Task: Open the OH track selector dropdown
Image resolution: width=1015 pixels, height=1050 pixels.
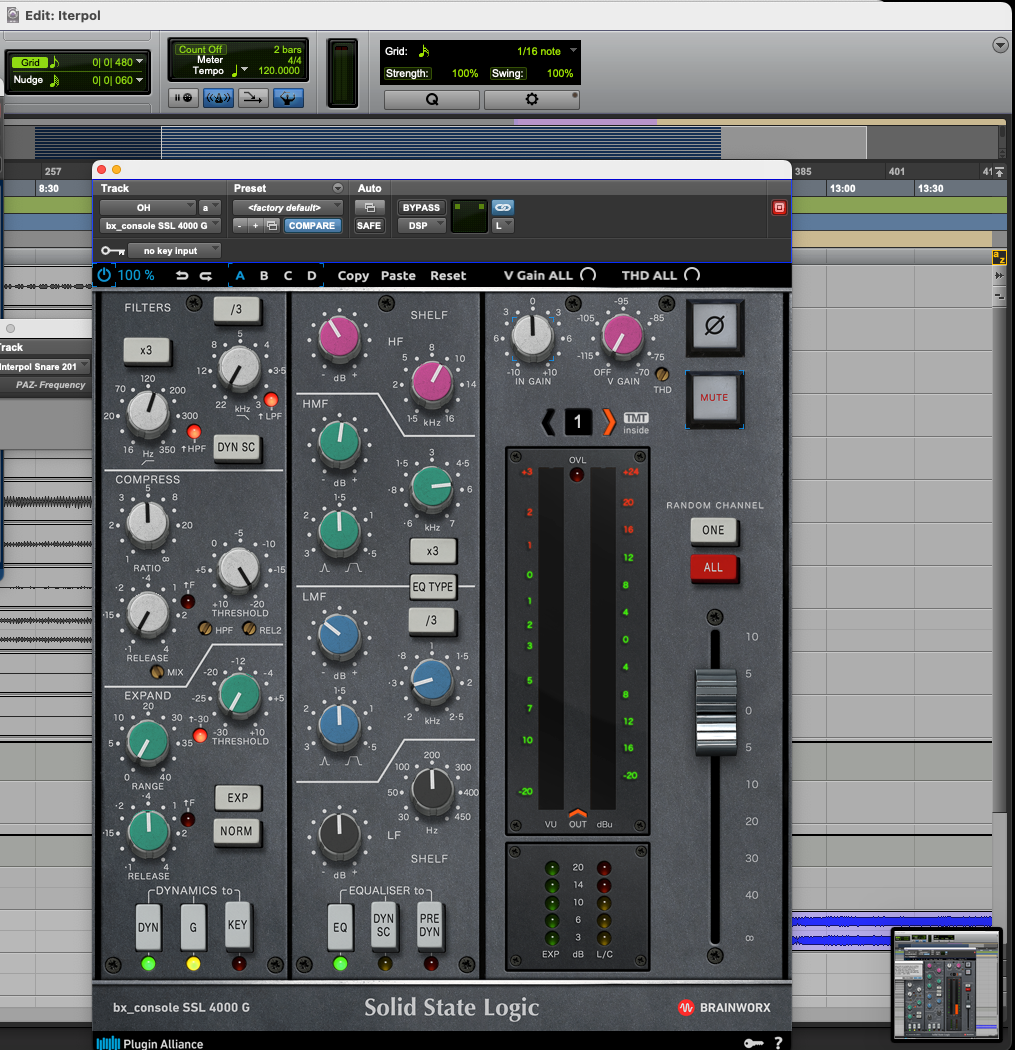Action: 148,208
